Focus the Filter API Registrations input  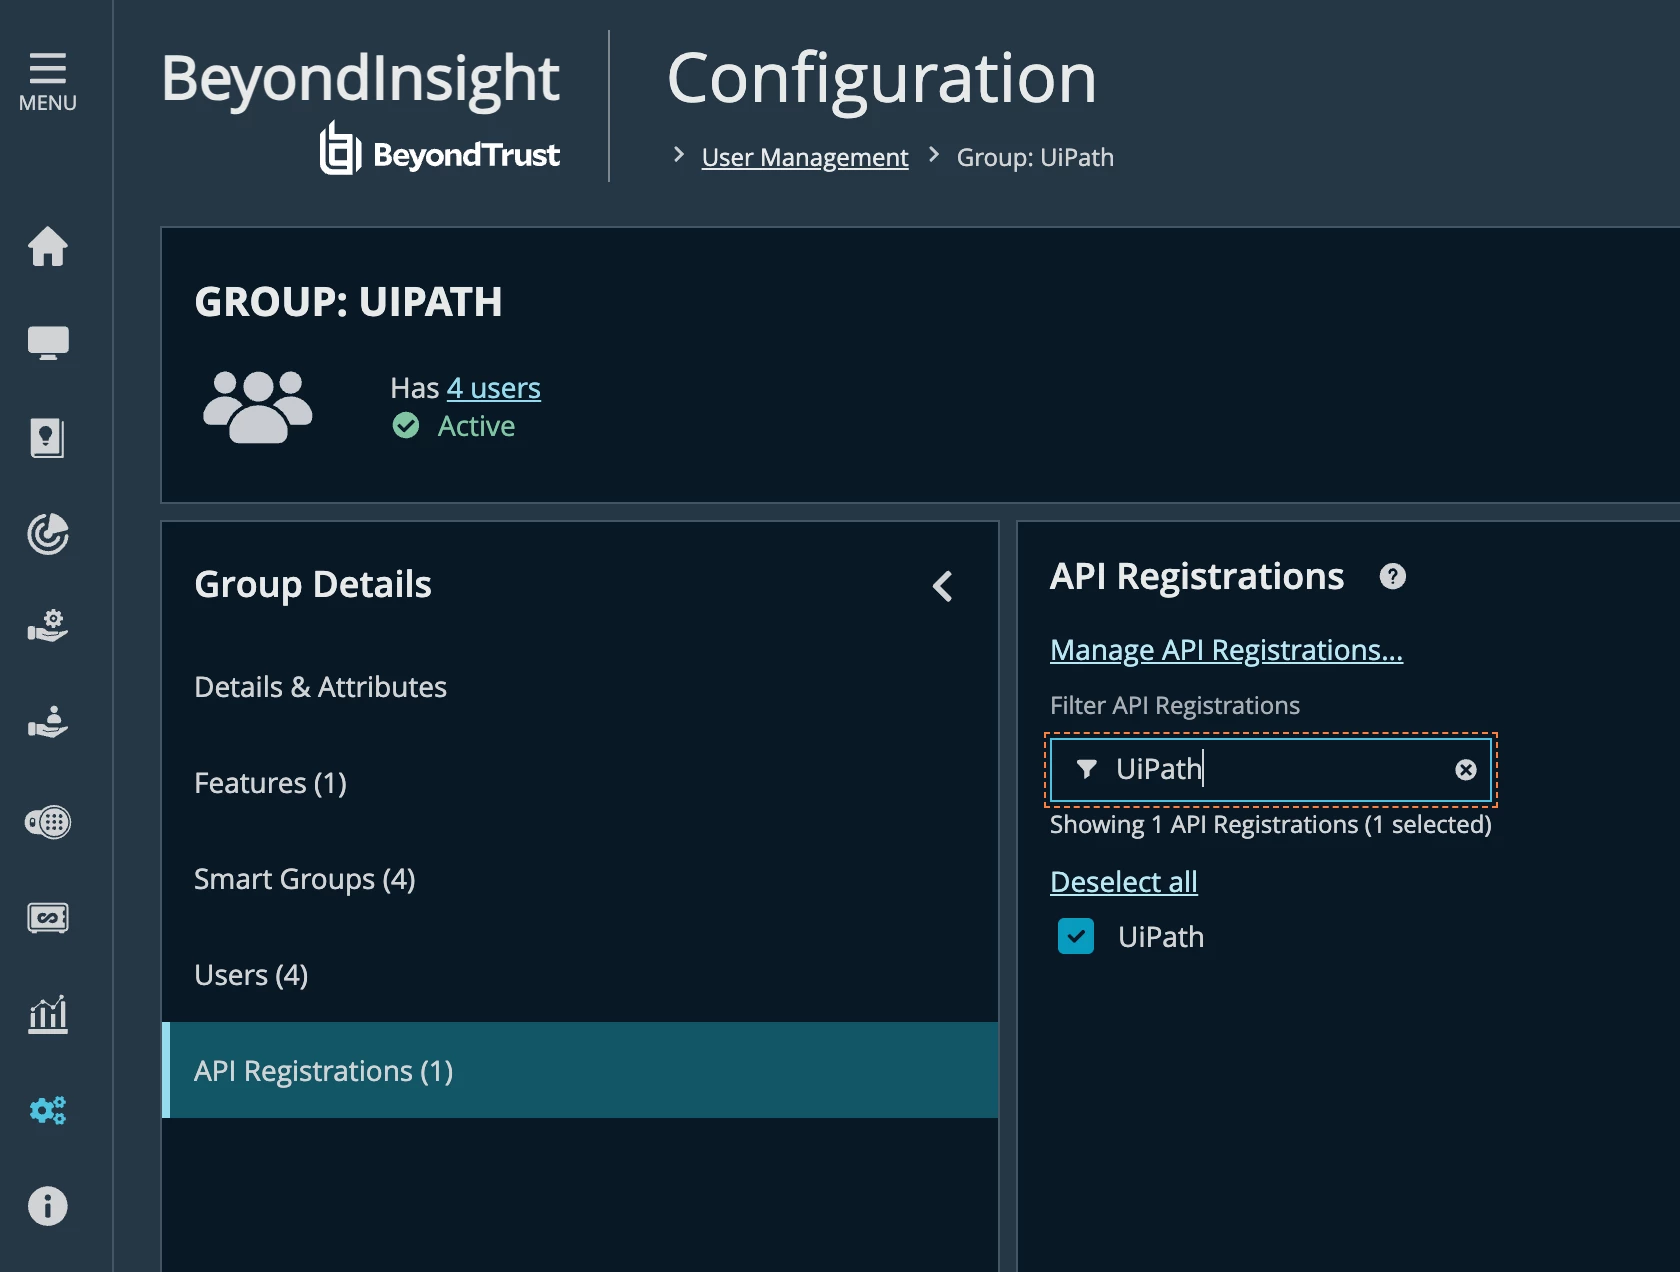click(x=1270, y=769)
